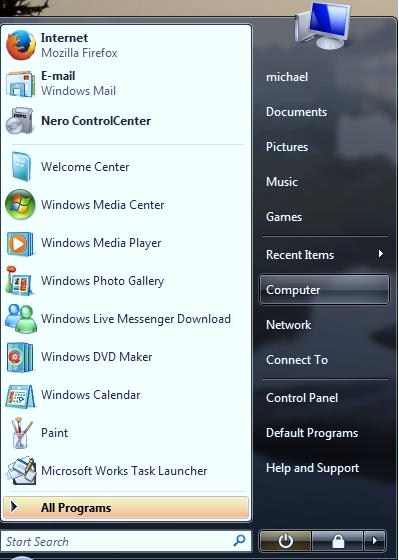Click the power button icon
Viewport: 399px width, 560px height.
point(285,541)
